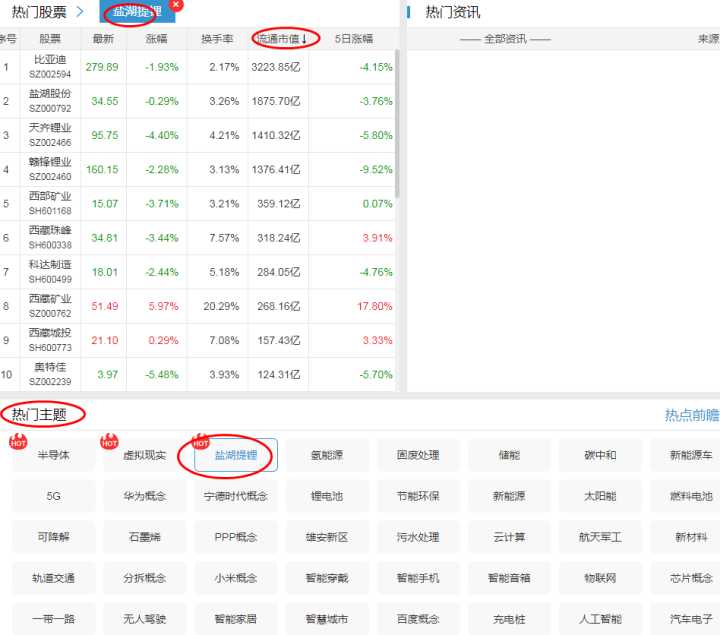Close the 盐湖提锂 filter tag
Screen dimensions: 720x635
pyautogui.click(x=175, y=4)
